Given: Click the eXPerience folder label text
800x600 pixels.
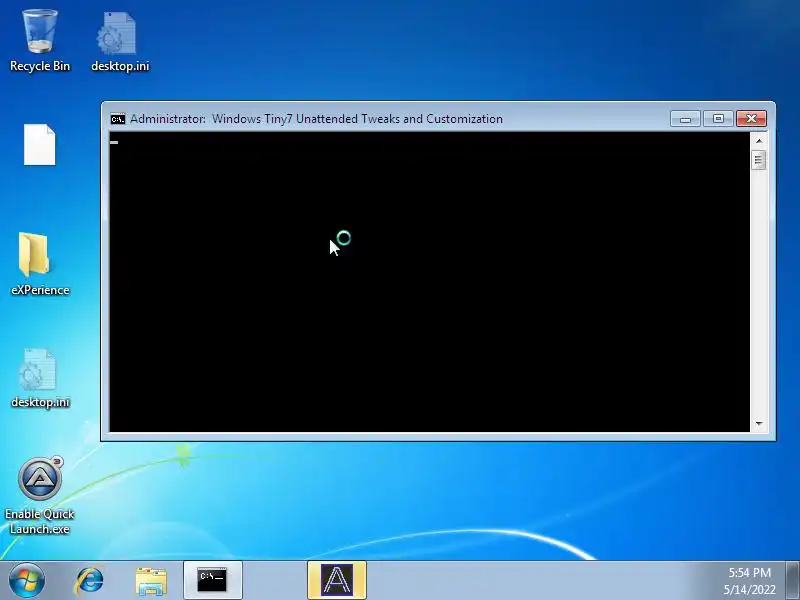Looking at the screenshot, I should [x=40, y=290].
